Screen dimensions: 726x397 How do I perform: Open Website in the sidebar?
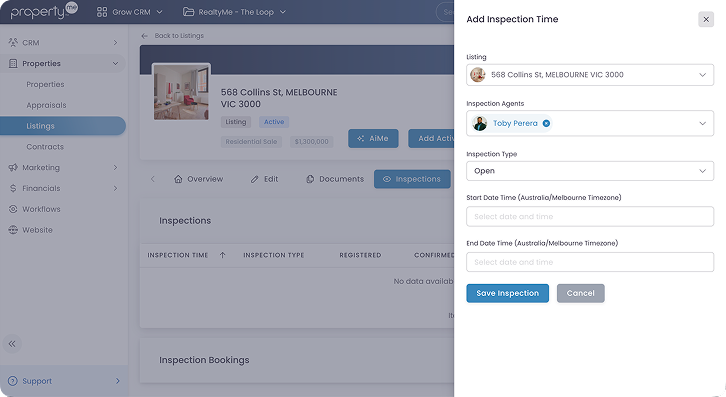pos(37,230)
